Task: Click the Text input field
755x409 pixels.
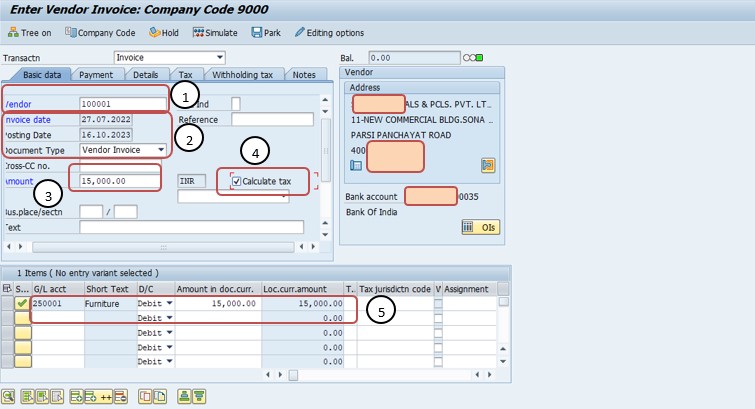Action: (192, 227)
